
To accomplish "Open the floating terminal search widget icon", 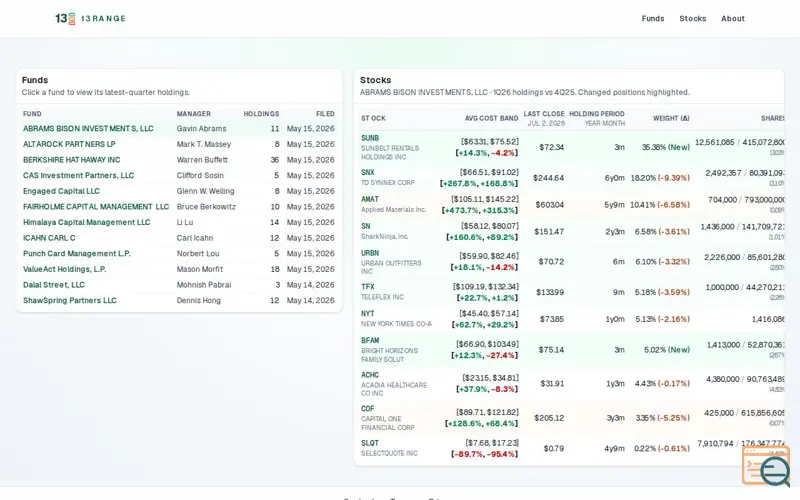I will click(x=766, y=466).
